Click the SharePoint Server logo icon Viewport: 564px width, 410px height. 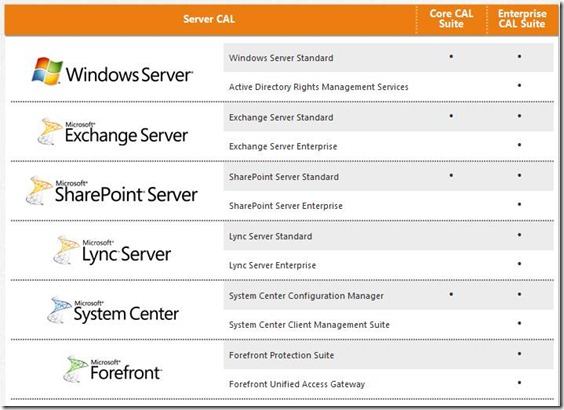39,190
